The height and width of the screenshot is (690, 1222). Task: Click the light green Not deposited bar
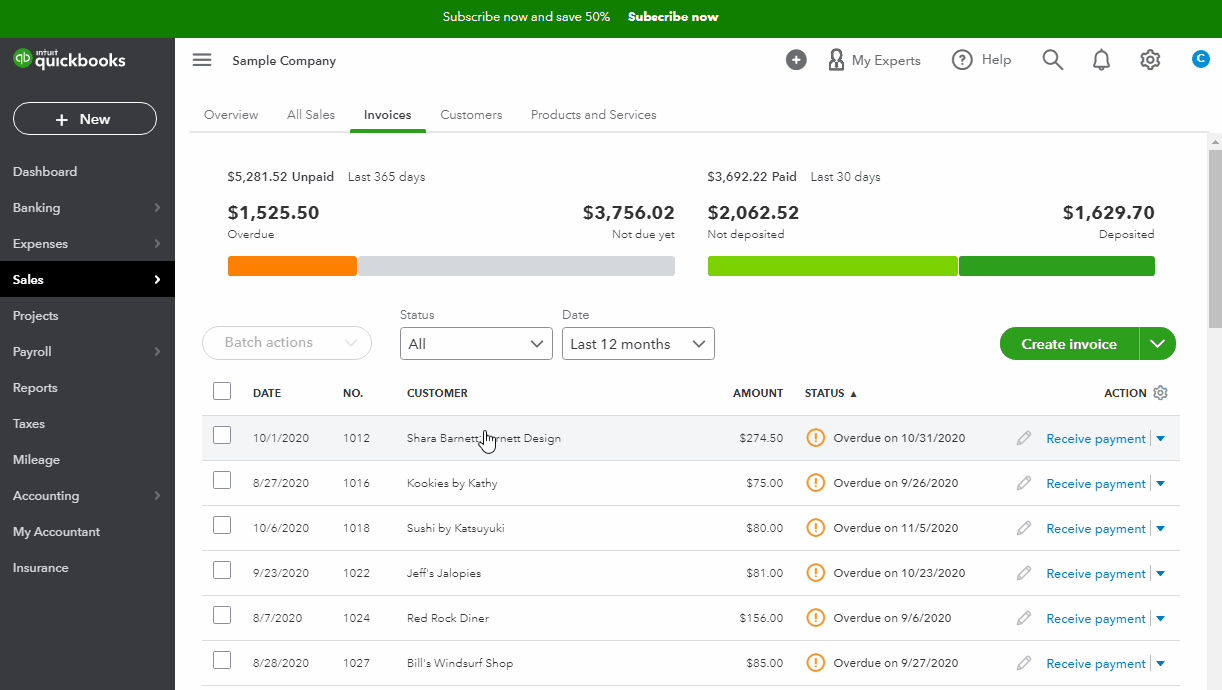(833, 266)
